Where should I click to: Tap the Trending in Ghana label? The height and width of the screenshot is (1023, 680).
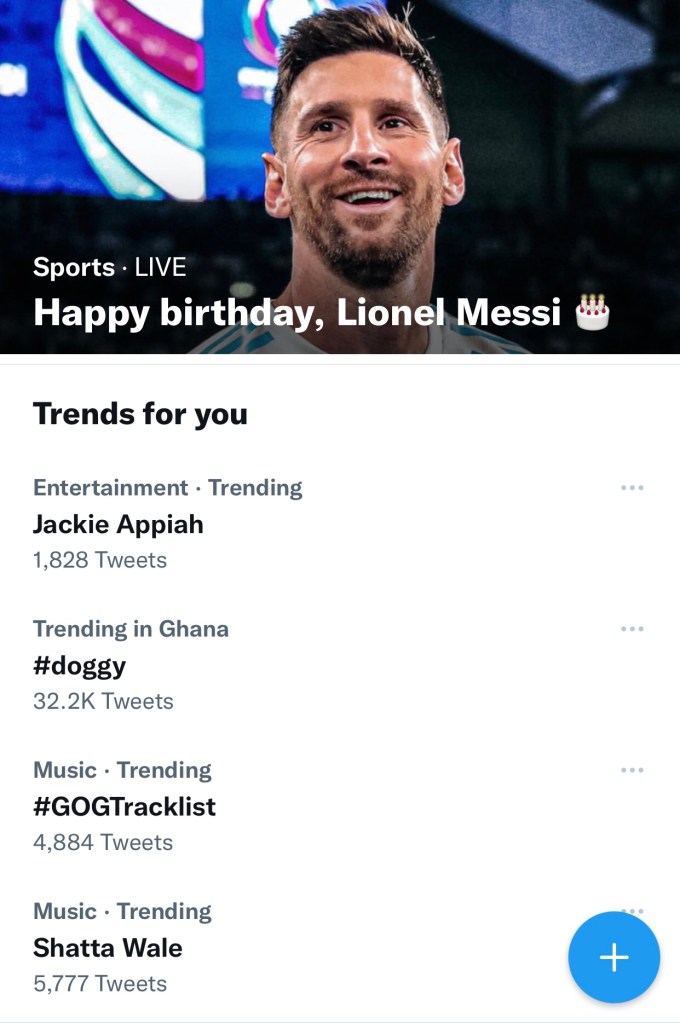(131, 629)
